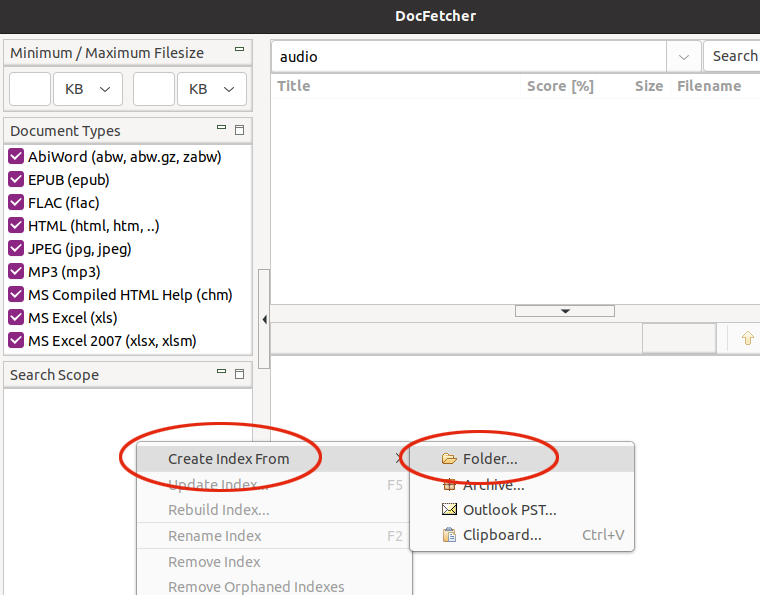760x595 pixels.
Task: Click the minimum filesize input field
Action: (30, 89)
